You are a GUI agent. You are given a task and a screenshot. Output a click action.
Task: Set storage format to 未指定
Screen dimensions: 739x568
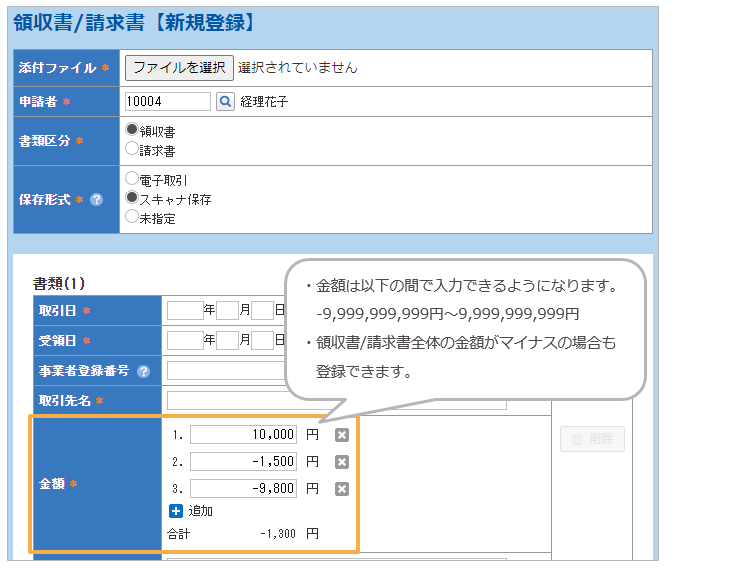coord(132,216)
